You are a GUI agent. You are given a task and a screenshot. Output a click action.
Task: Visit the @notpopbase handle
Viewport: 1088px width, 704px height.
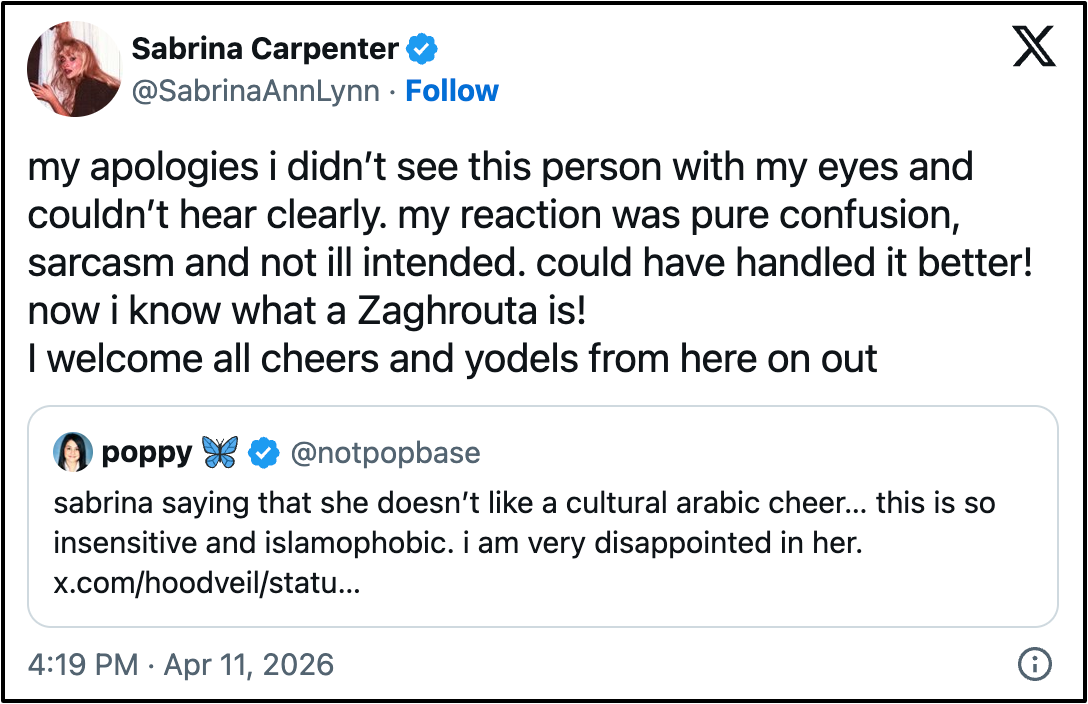(x=385, y=453)
